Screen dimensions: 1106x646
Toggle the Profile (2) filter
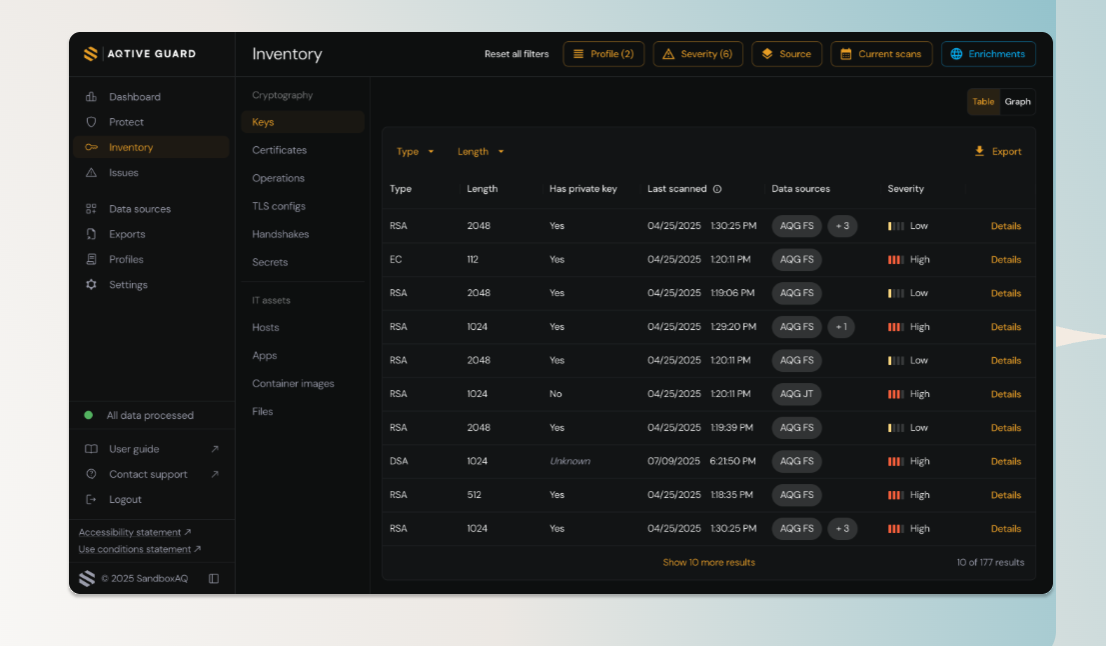(603, 54)
